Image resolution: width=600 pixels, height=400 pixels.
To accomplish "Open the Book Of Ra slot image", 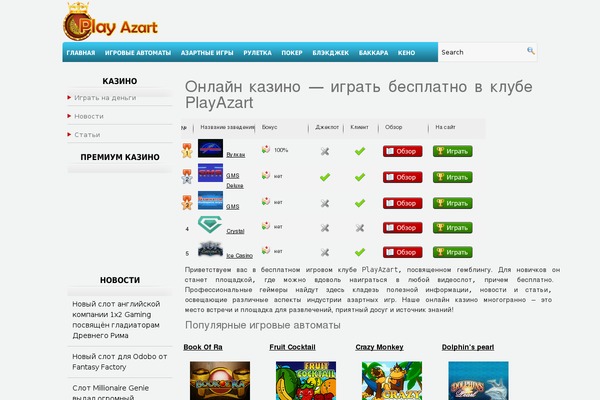I will click(x=220, y=380).
